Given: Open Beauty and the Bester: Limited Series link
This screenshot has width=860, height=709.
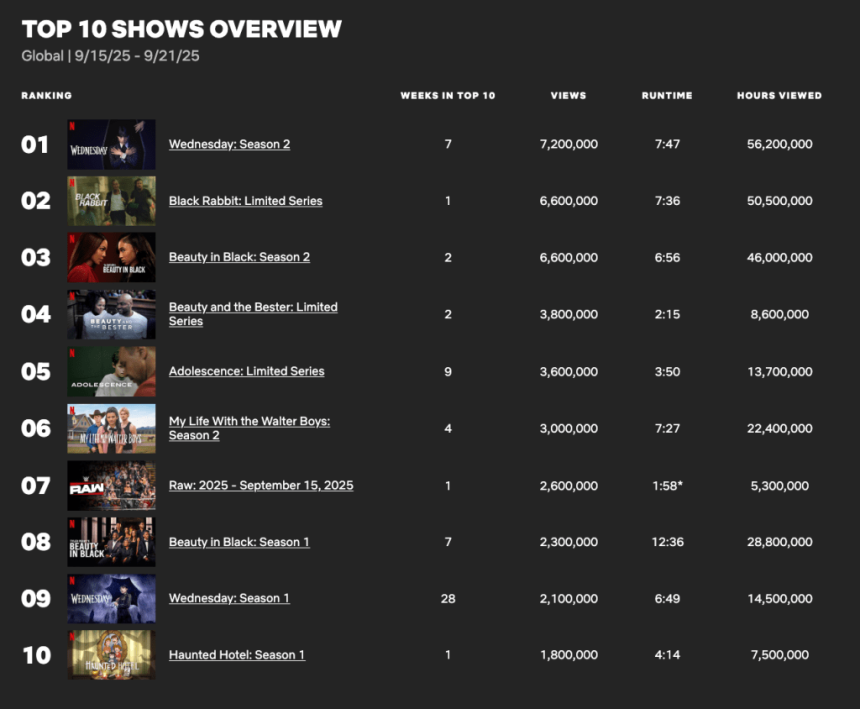Looking at the screenshot, I should click(253, 314).
